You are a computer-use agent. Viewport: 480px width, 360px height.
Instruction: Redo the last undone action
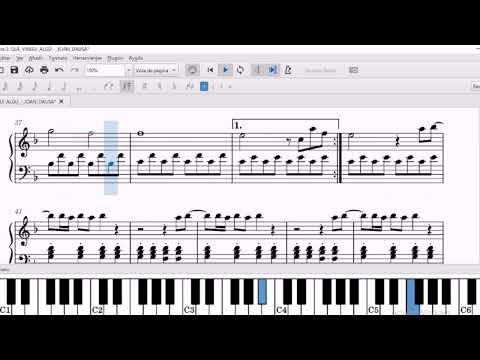point(74,70)
